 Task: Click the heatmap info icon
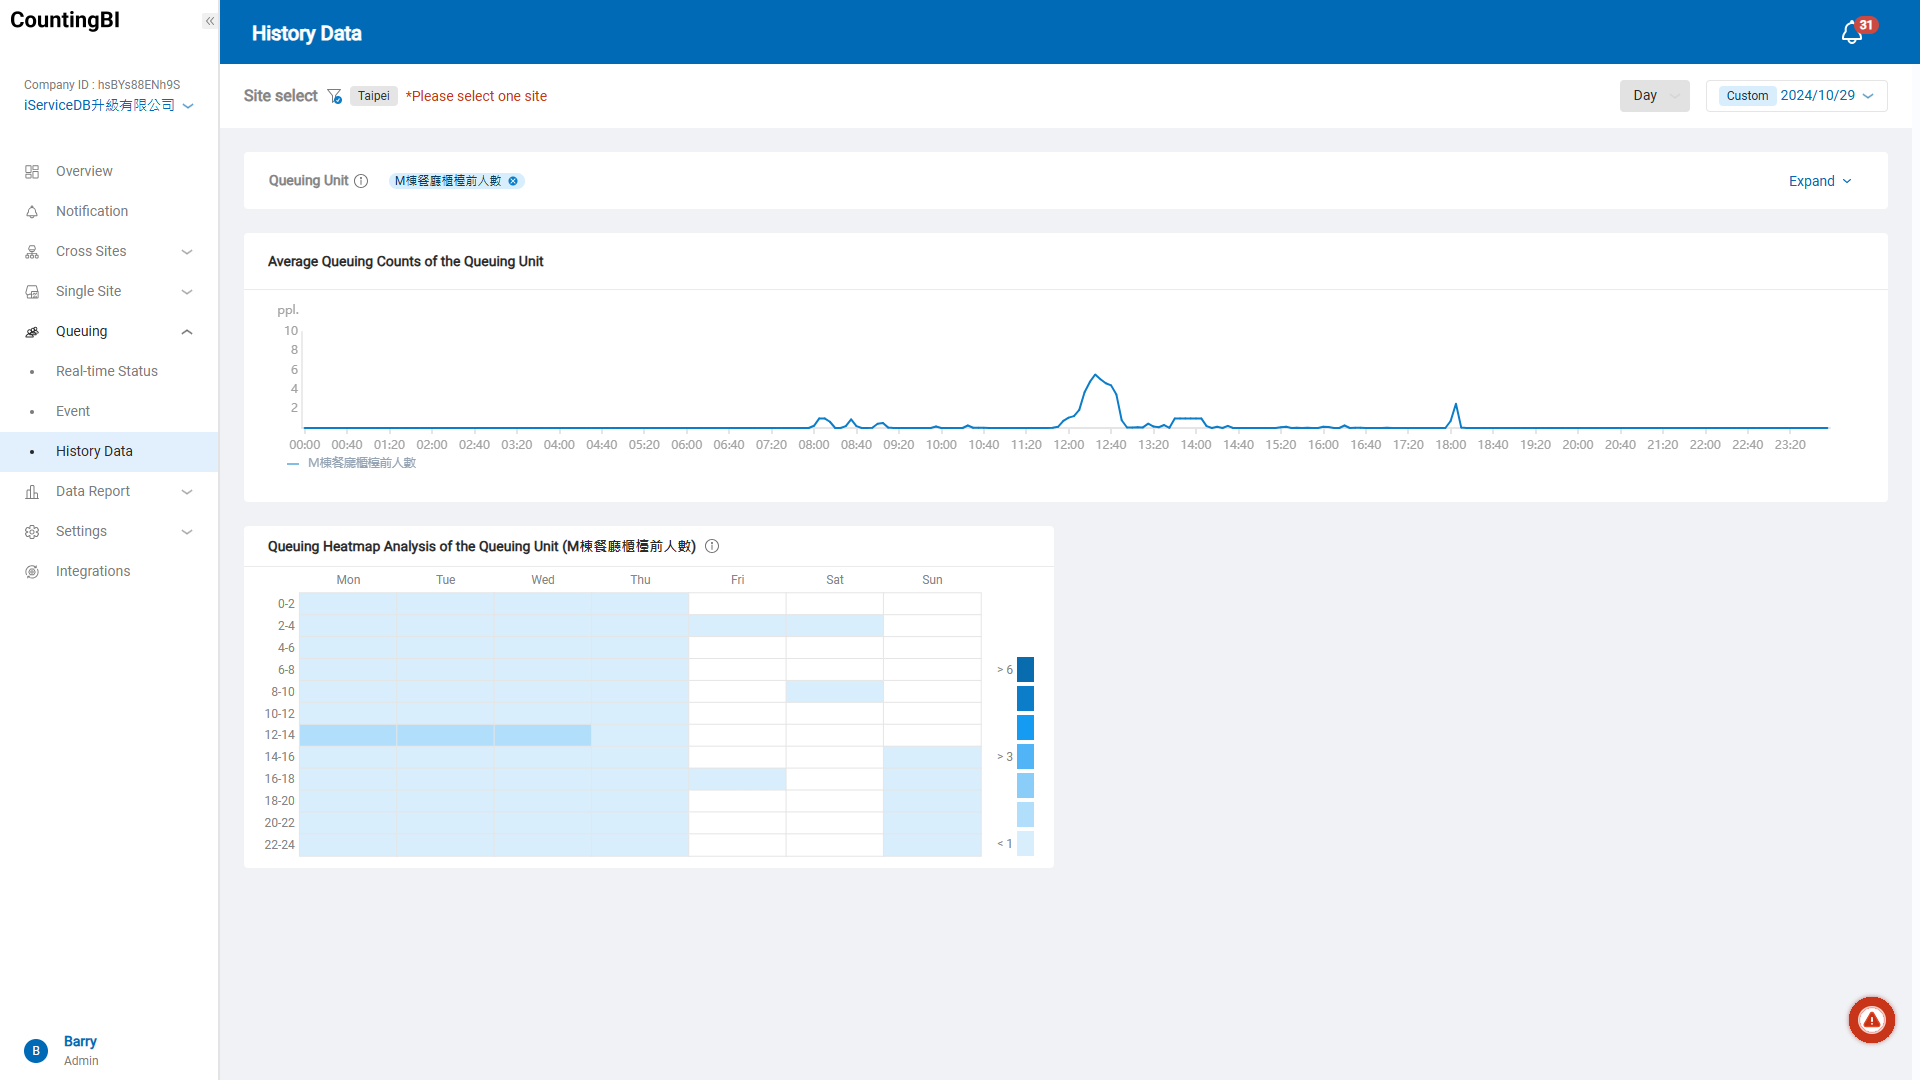click(712, 546)
